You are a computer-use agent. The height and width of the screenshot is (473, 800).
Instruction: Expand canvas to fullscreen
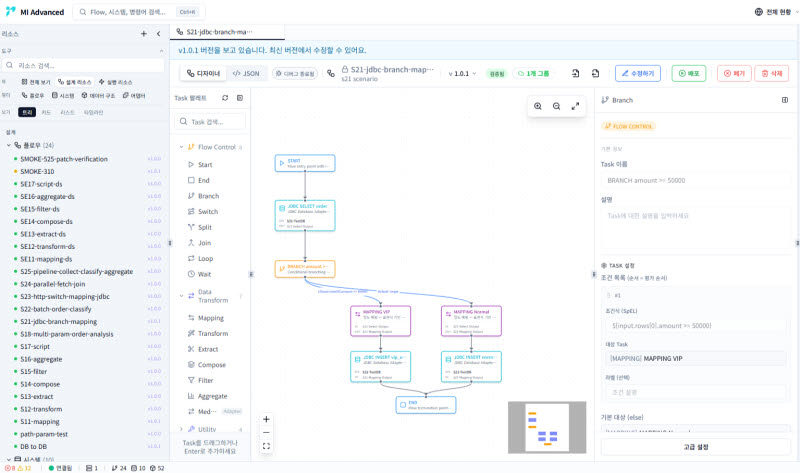click(x=575, y=106)
